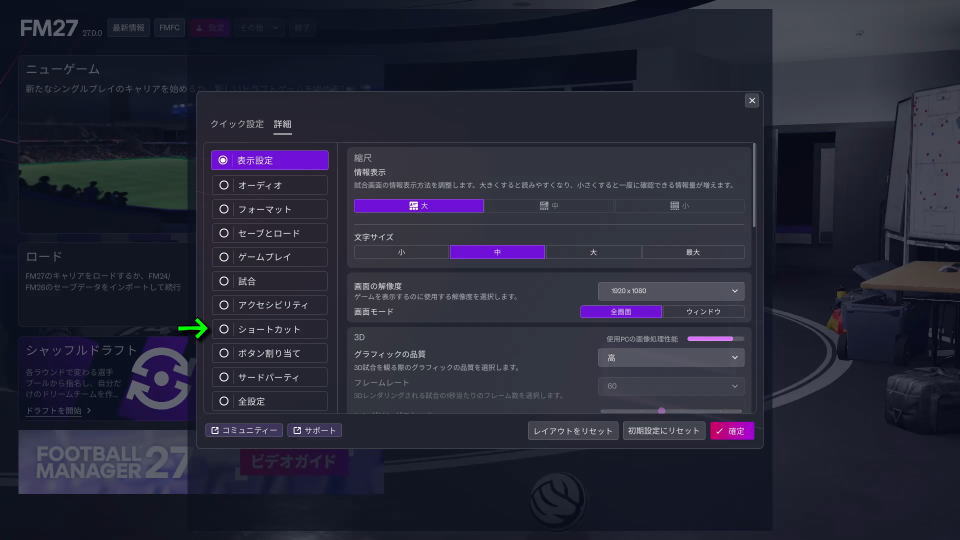This screenshot has width=960, height=540.
Task: Click the football emblem at bottom center
Action: [x=557, y=500]
